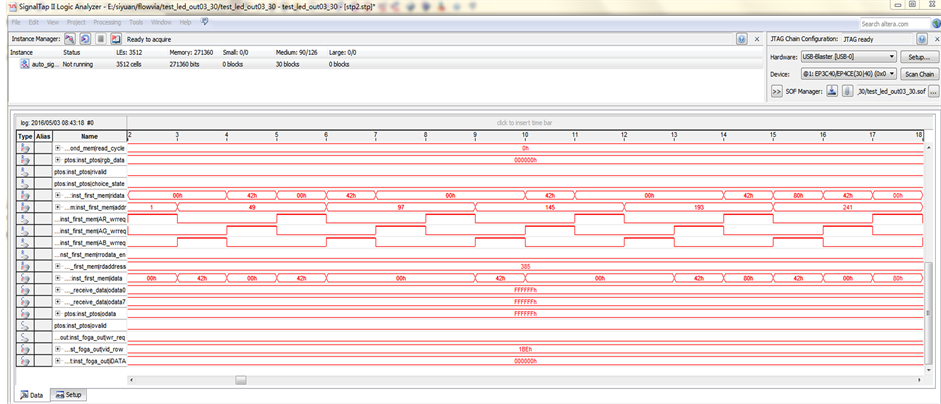941x404 pixels.
Task: Click the Scan Chain button
Action: 918,74
